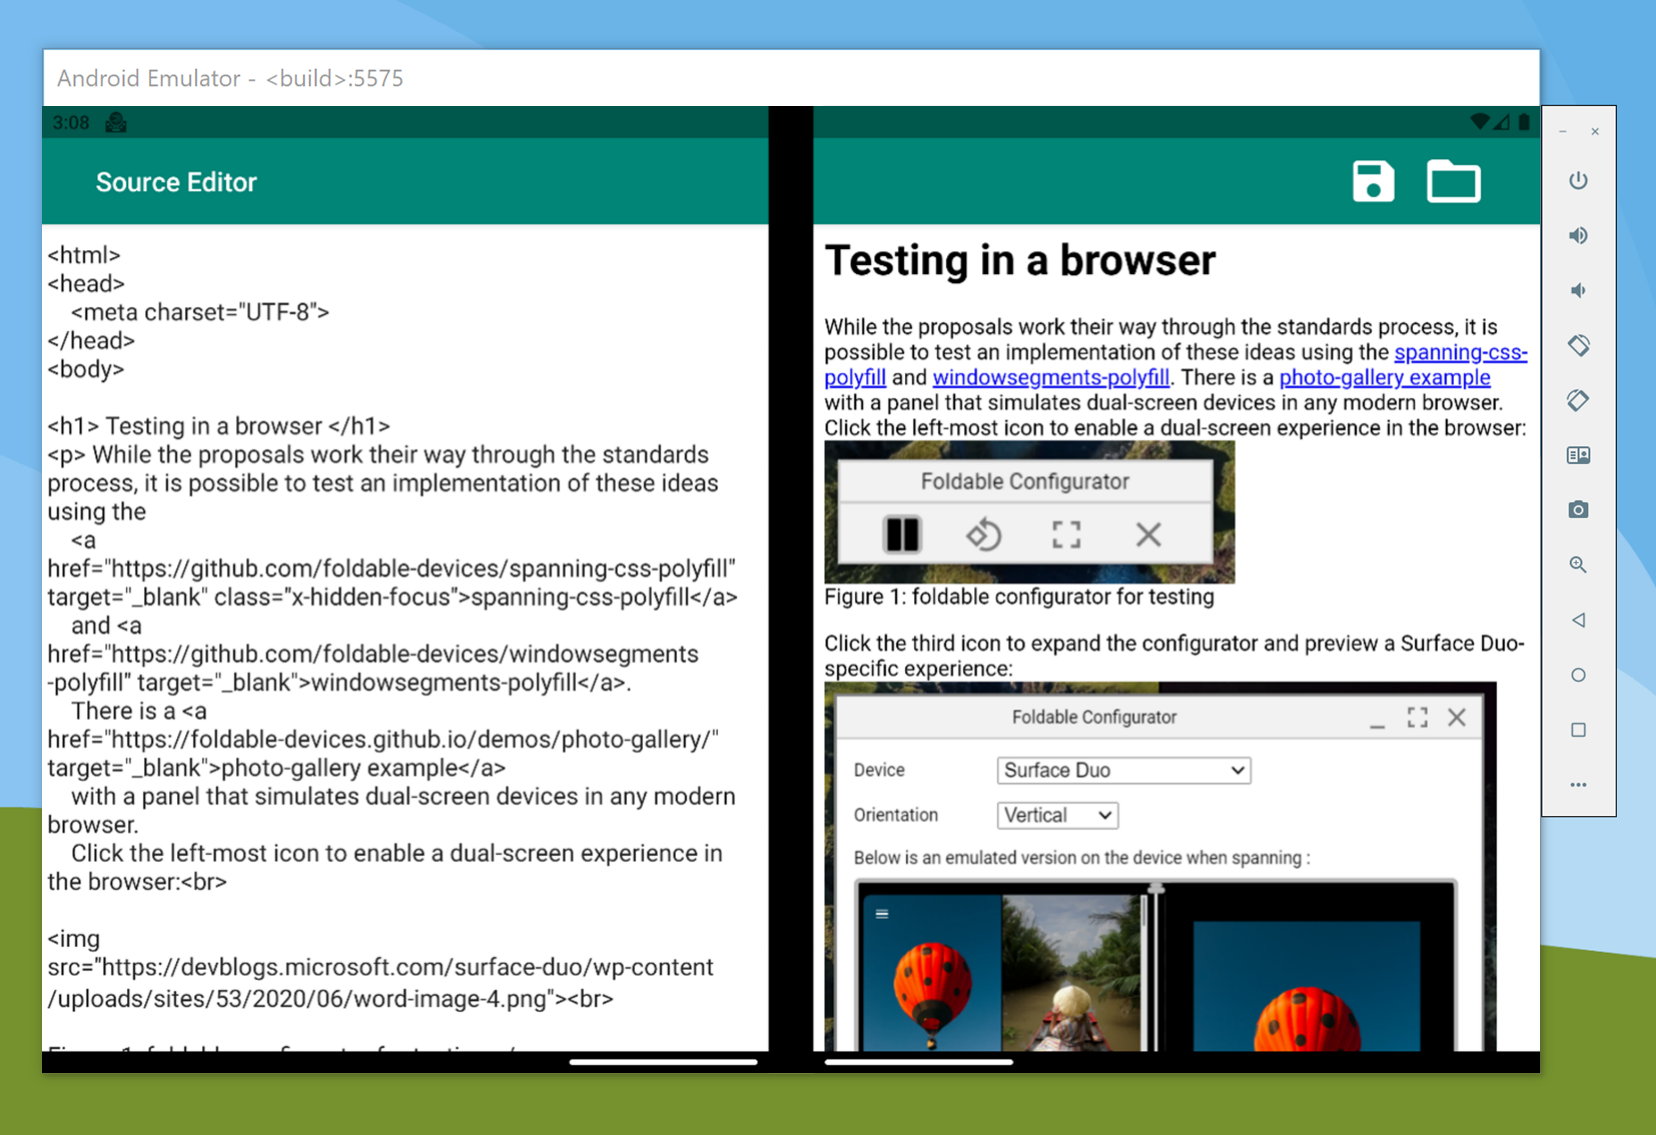Click the "Below is an emulated version" text

[x=1081, y=858]
